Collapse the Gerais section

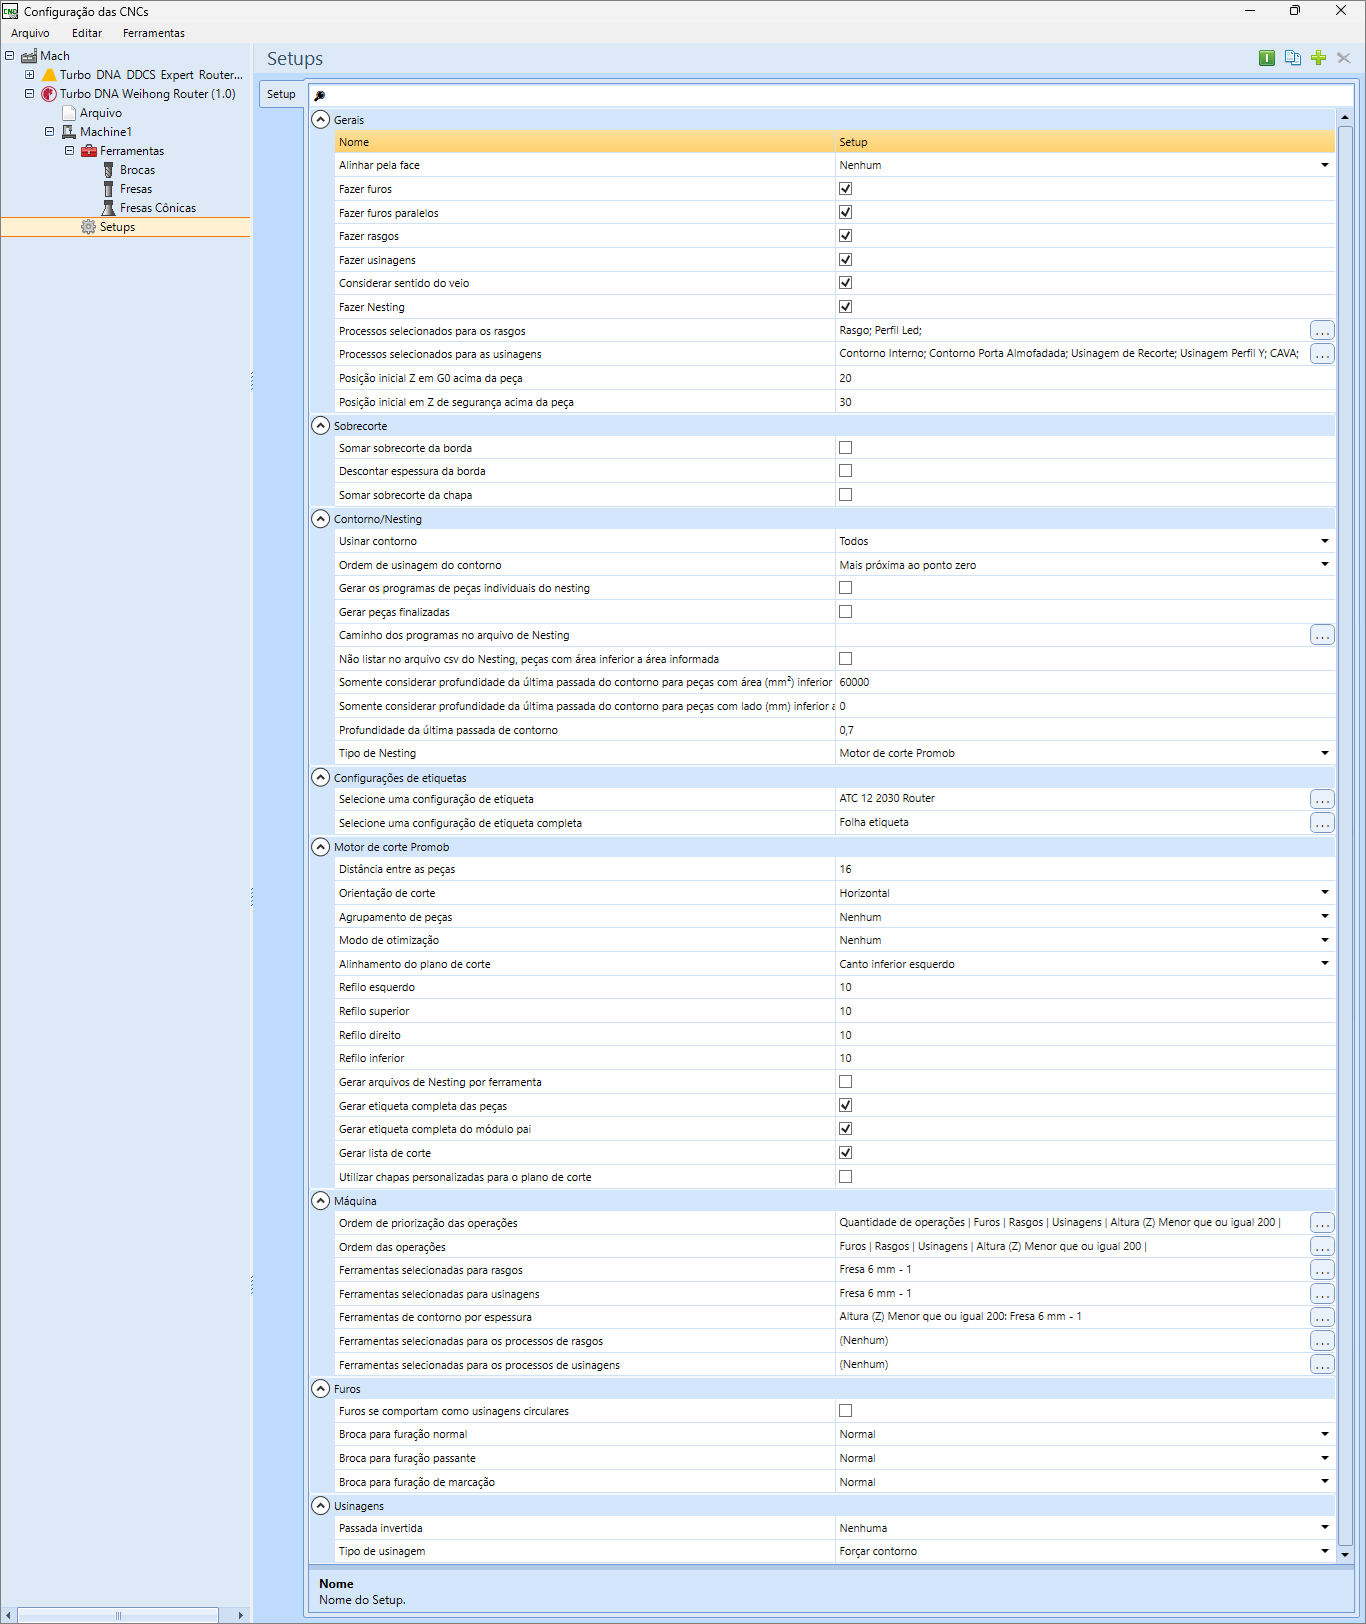[321, 120]
